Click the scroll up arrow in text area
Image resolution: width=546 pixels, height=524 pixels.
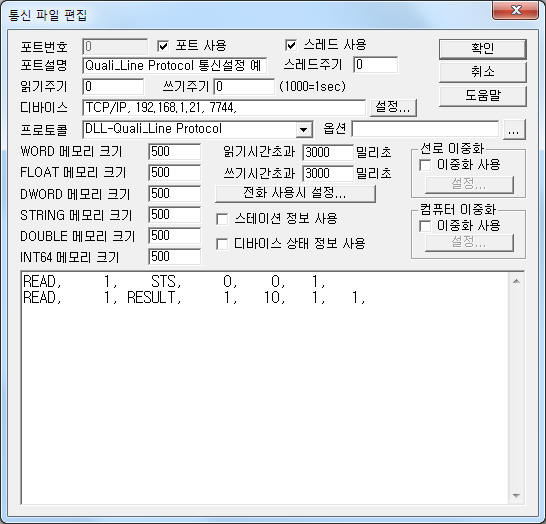(516, 281)
